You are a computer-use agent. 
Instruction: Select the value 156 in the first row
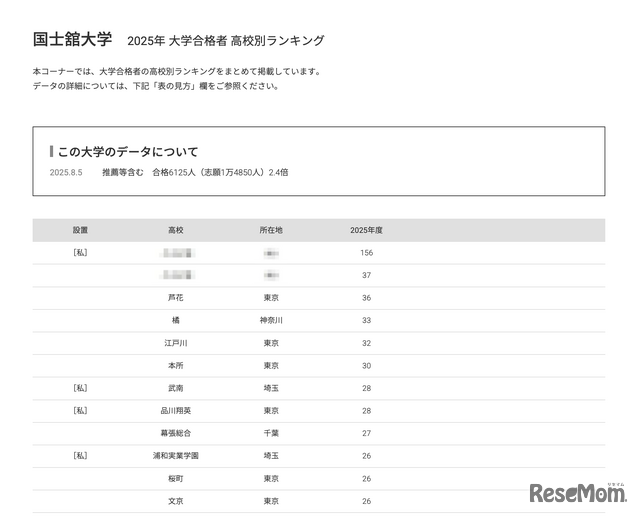click(x=367, y=253)
